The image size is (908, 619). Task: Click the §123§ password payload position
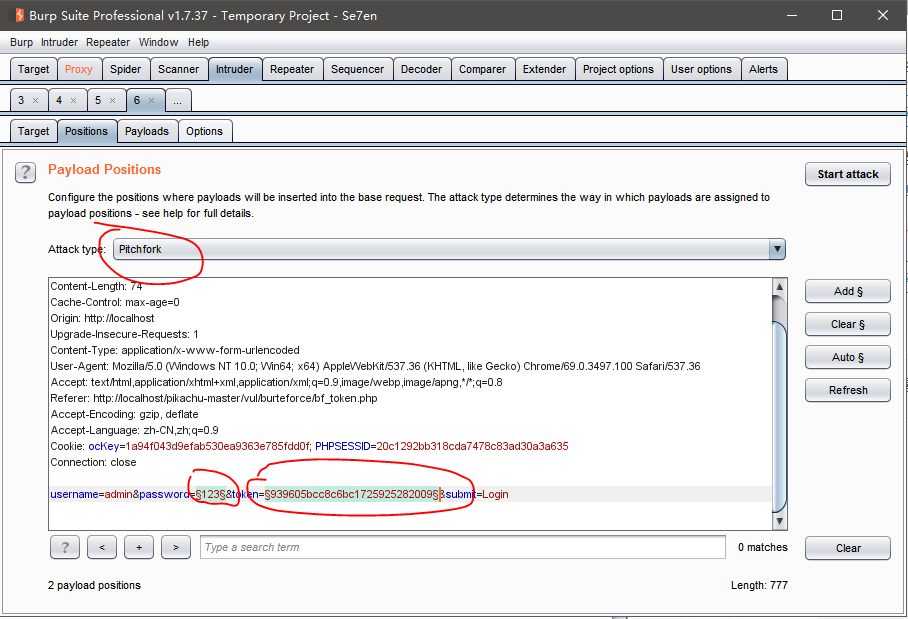tap(211, 495)
